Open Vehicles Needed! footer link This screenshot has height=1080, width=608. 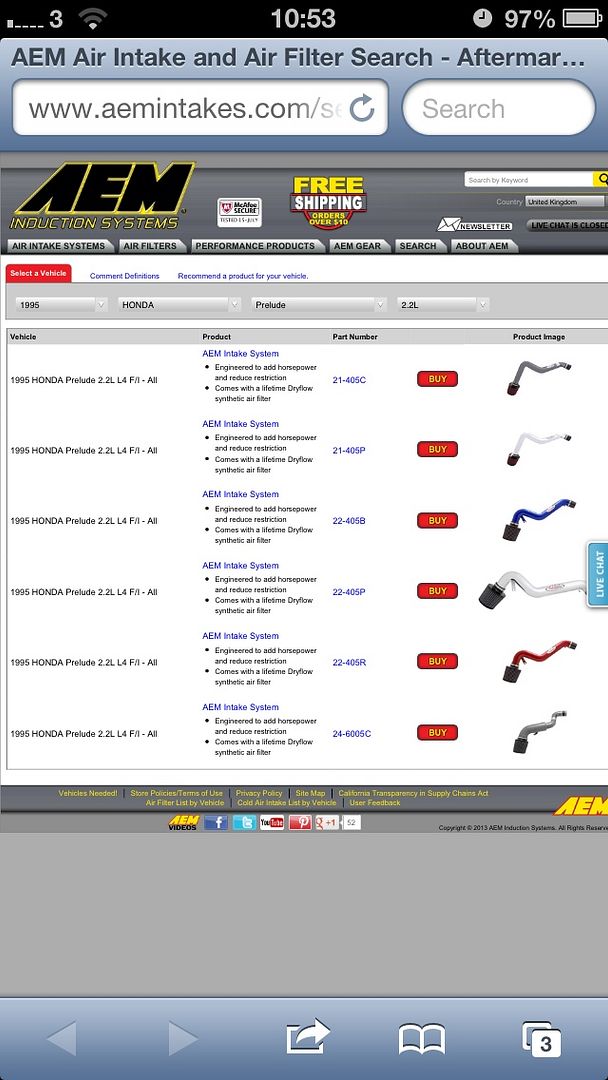pyautogui.click(x=88, y=793)
